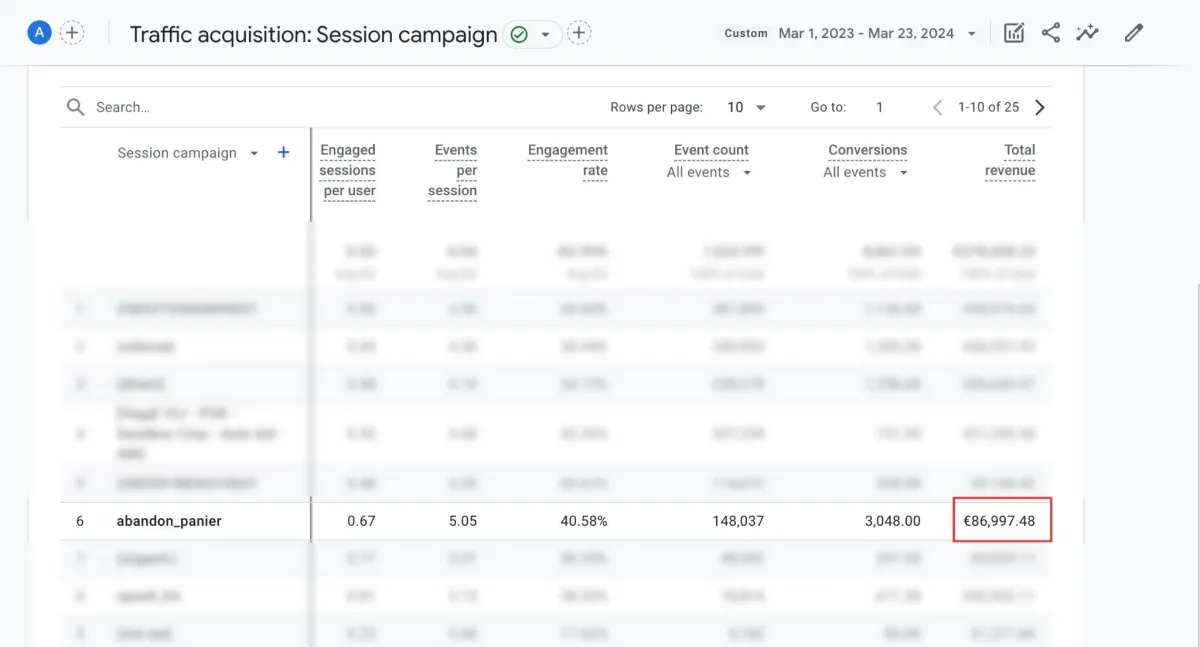Go to the next page of rows
Image resolution: width=1200 pixels, height=647 pixels.
tap(1040, 107)
